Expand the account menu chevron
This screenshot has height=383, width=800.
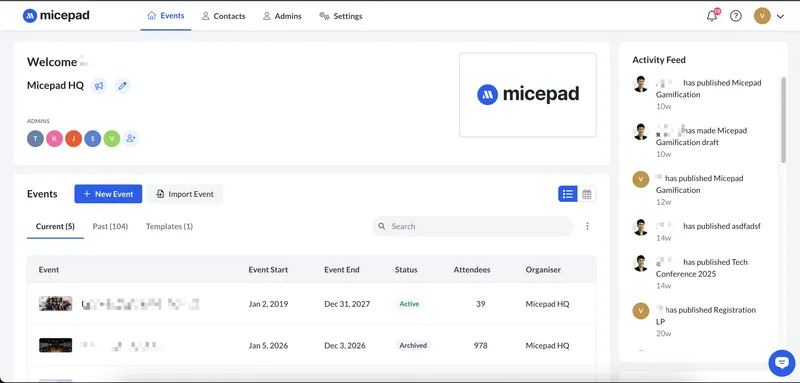click(x=780, y=16)
